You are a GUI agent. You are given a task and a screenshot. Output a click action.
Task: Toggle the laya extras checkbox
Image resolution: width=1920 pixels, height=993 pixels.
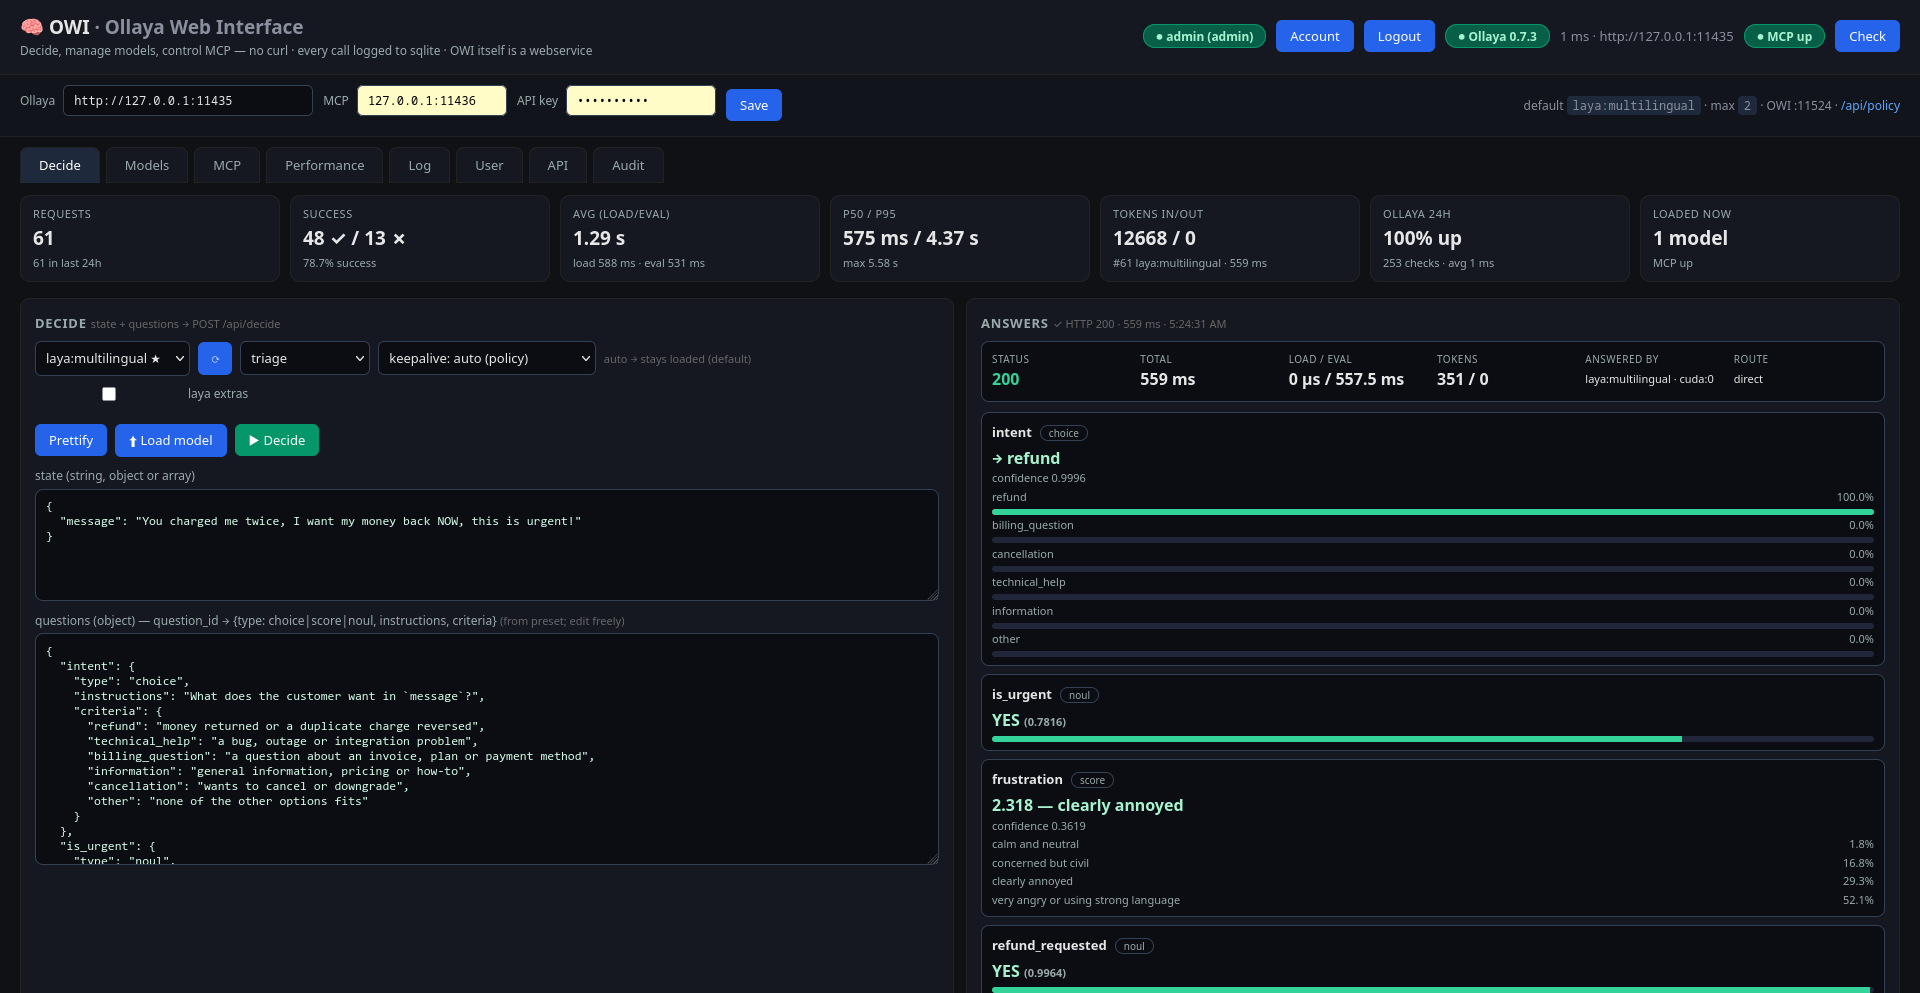tap(109, 394)
